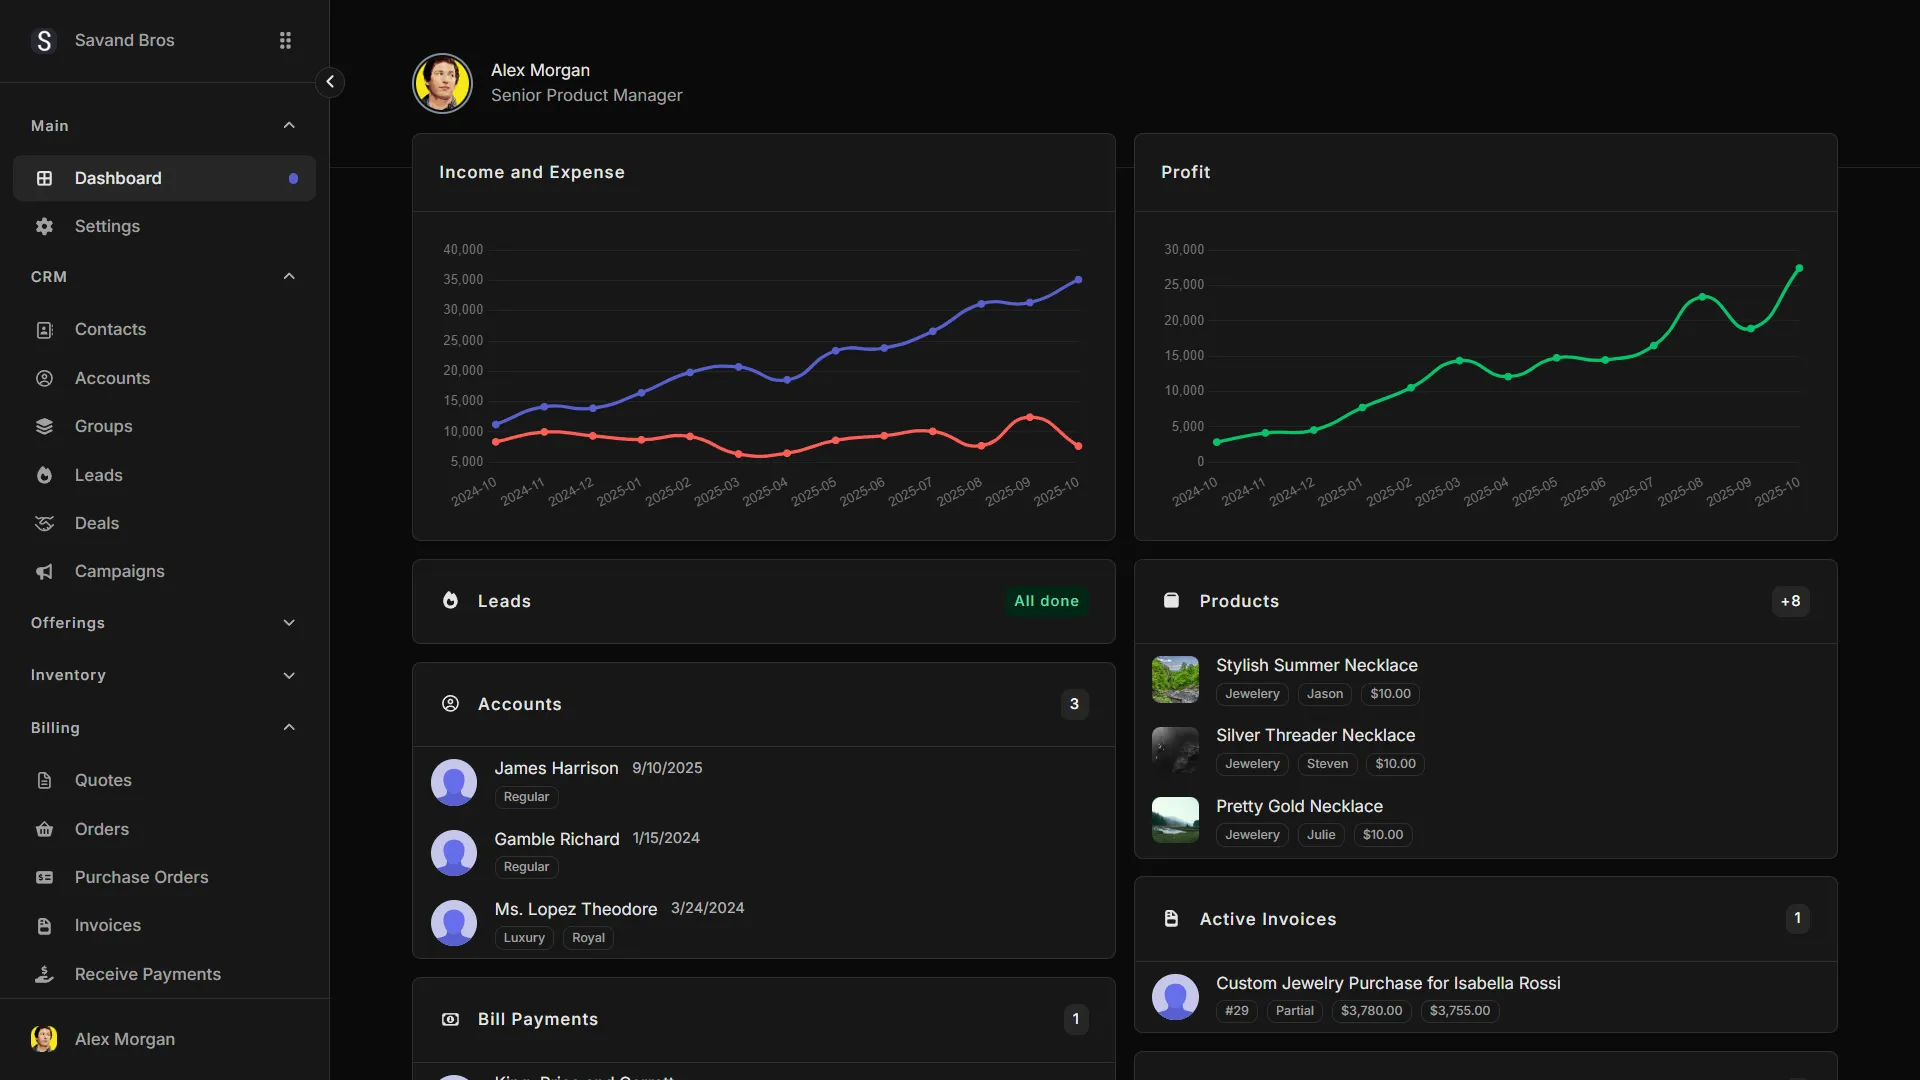Click the Partial status tag on the invoice

pyautogui.click(x=1294, y=1010)
